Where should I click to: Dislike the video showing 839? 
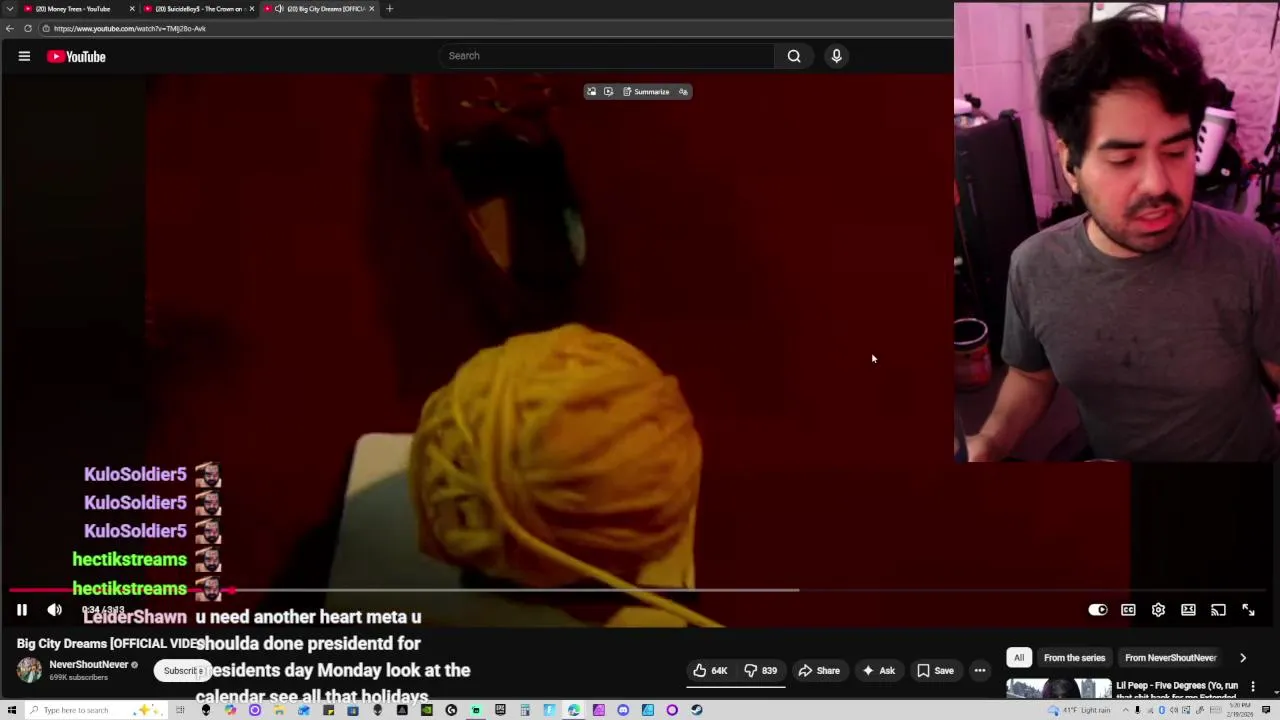point(761,671)
